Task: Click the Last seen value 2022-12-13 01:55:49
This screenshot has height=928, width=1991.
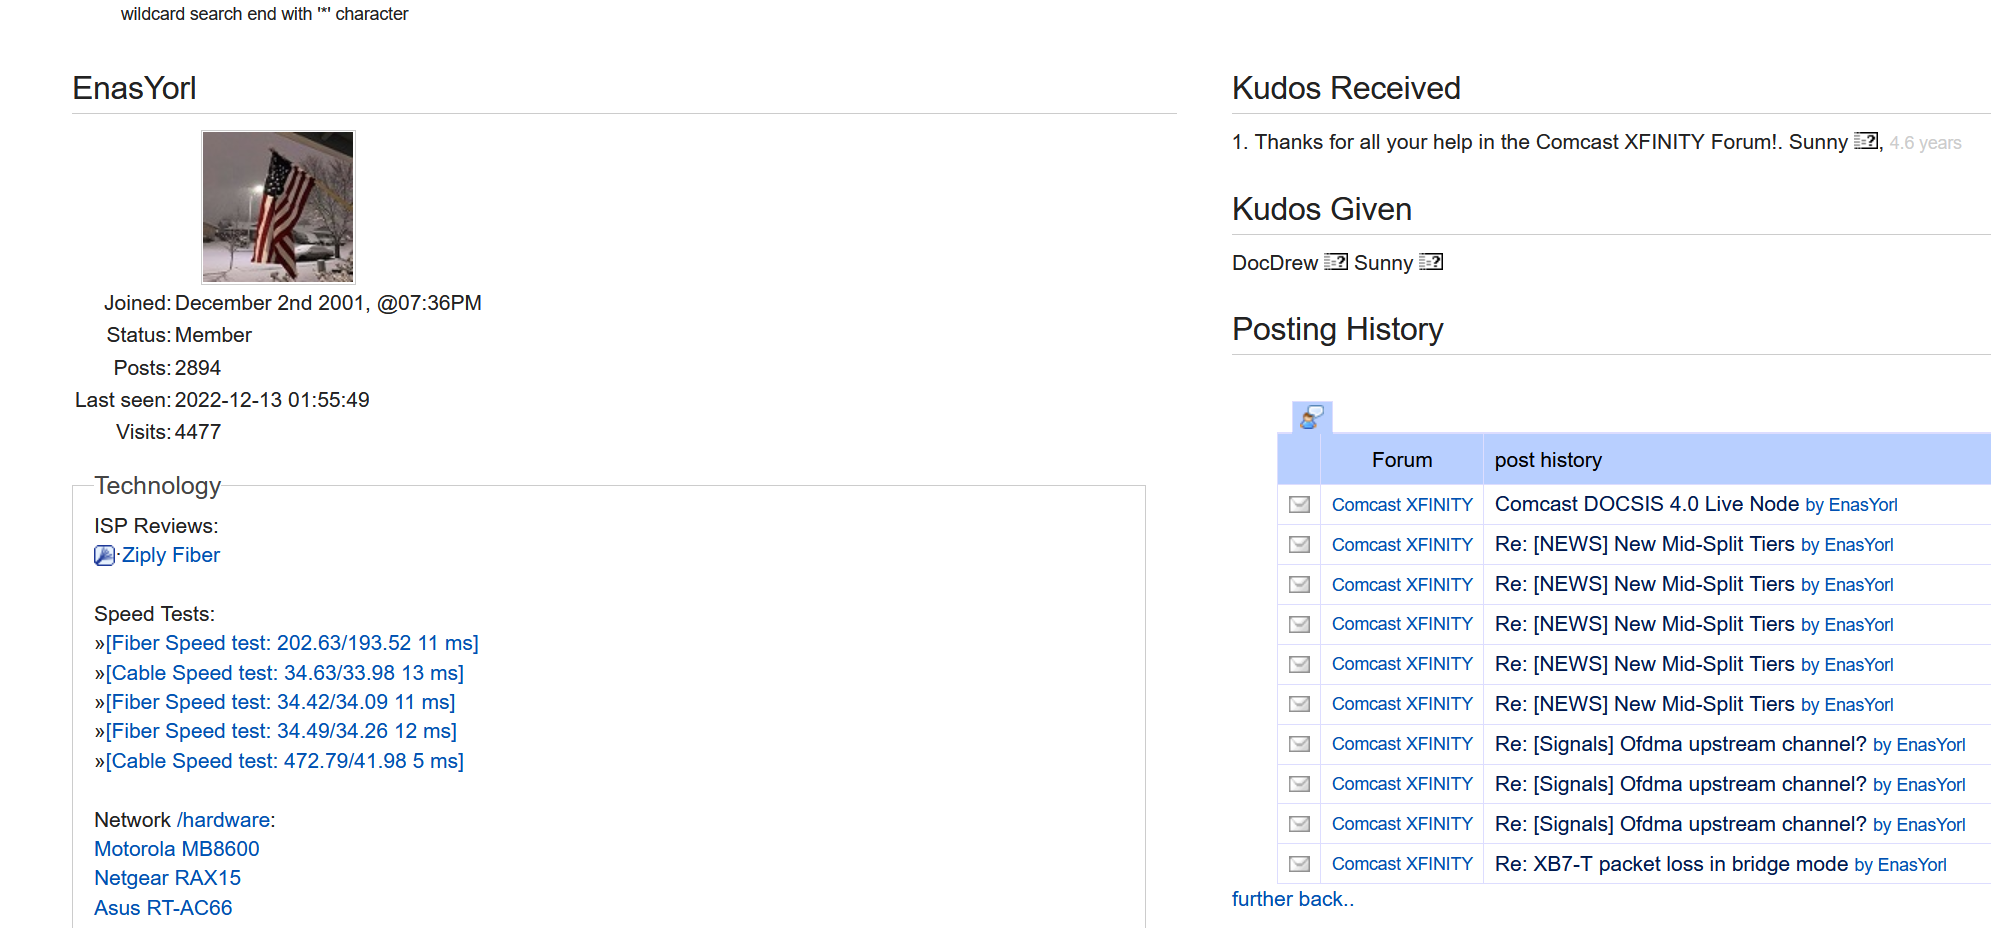Action: point(272,400)
